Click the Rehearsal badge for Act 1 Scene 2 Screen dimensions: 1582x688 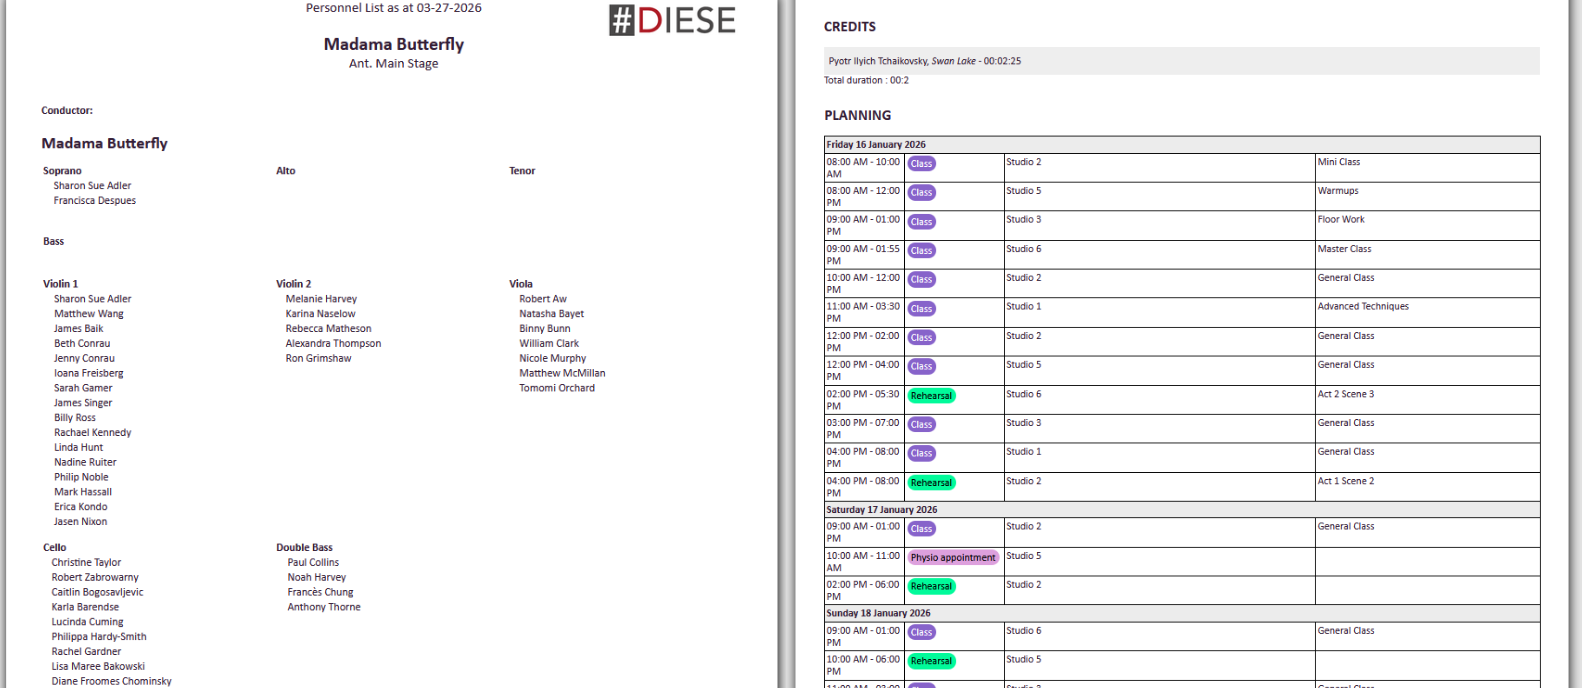931,483
